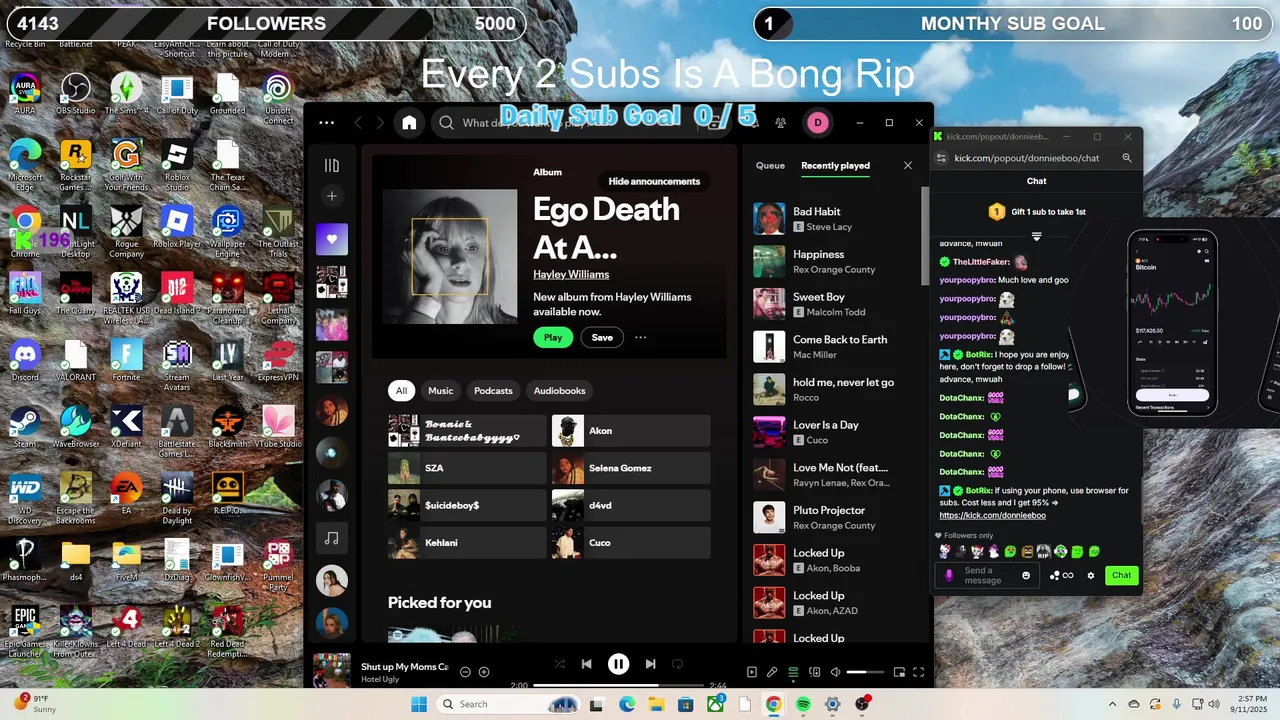Toggle the queue panel button

pyautogui.click(x=793, y=672)
